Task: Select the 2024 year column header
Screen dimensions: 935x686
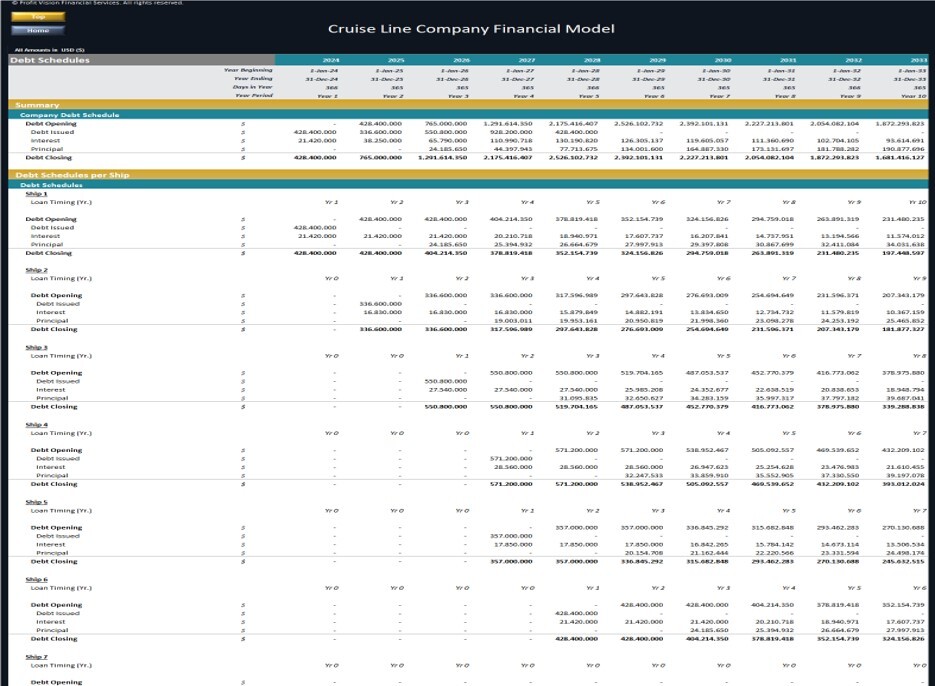Action: (331, 60)
